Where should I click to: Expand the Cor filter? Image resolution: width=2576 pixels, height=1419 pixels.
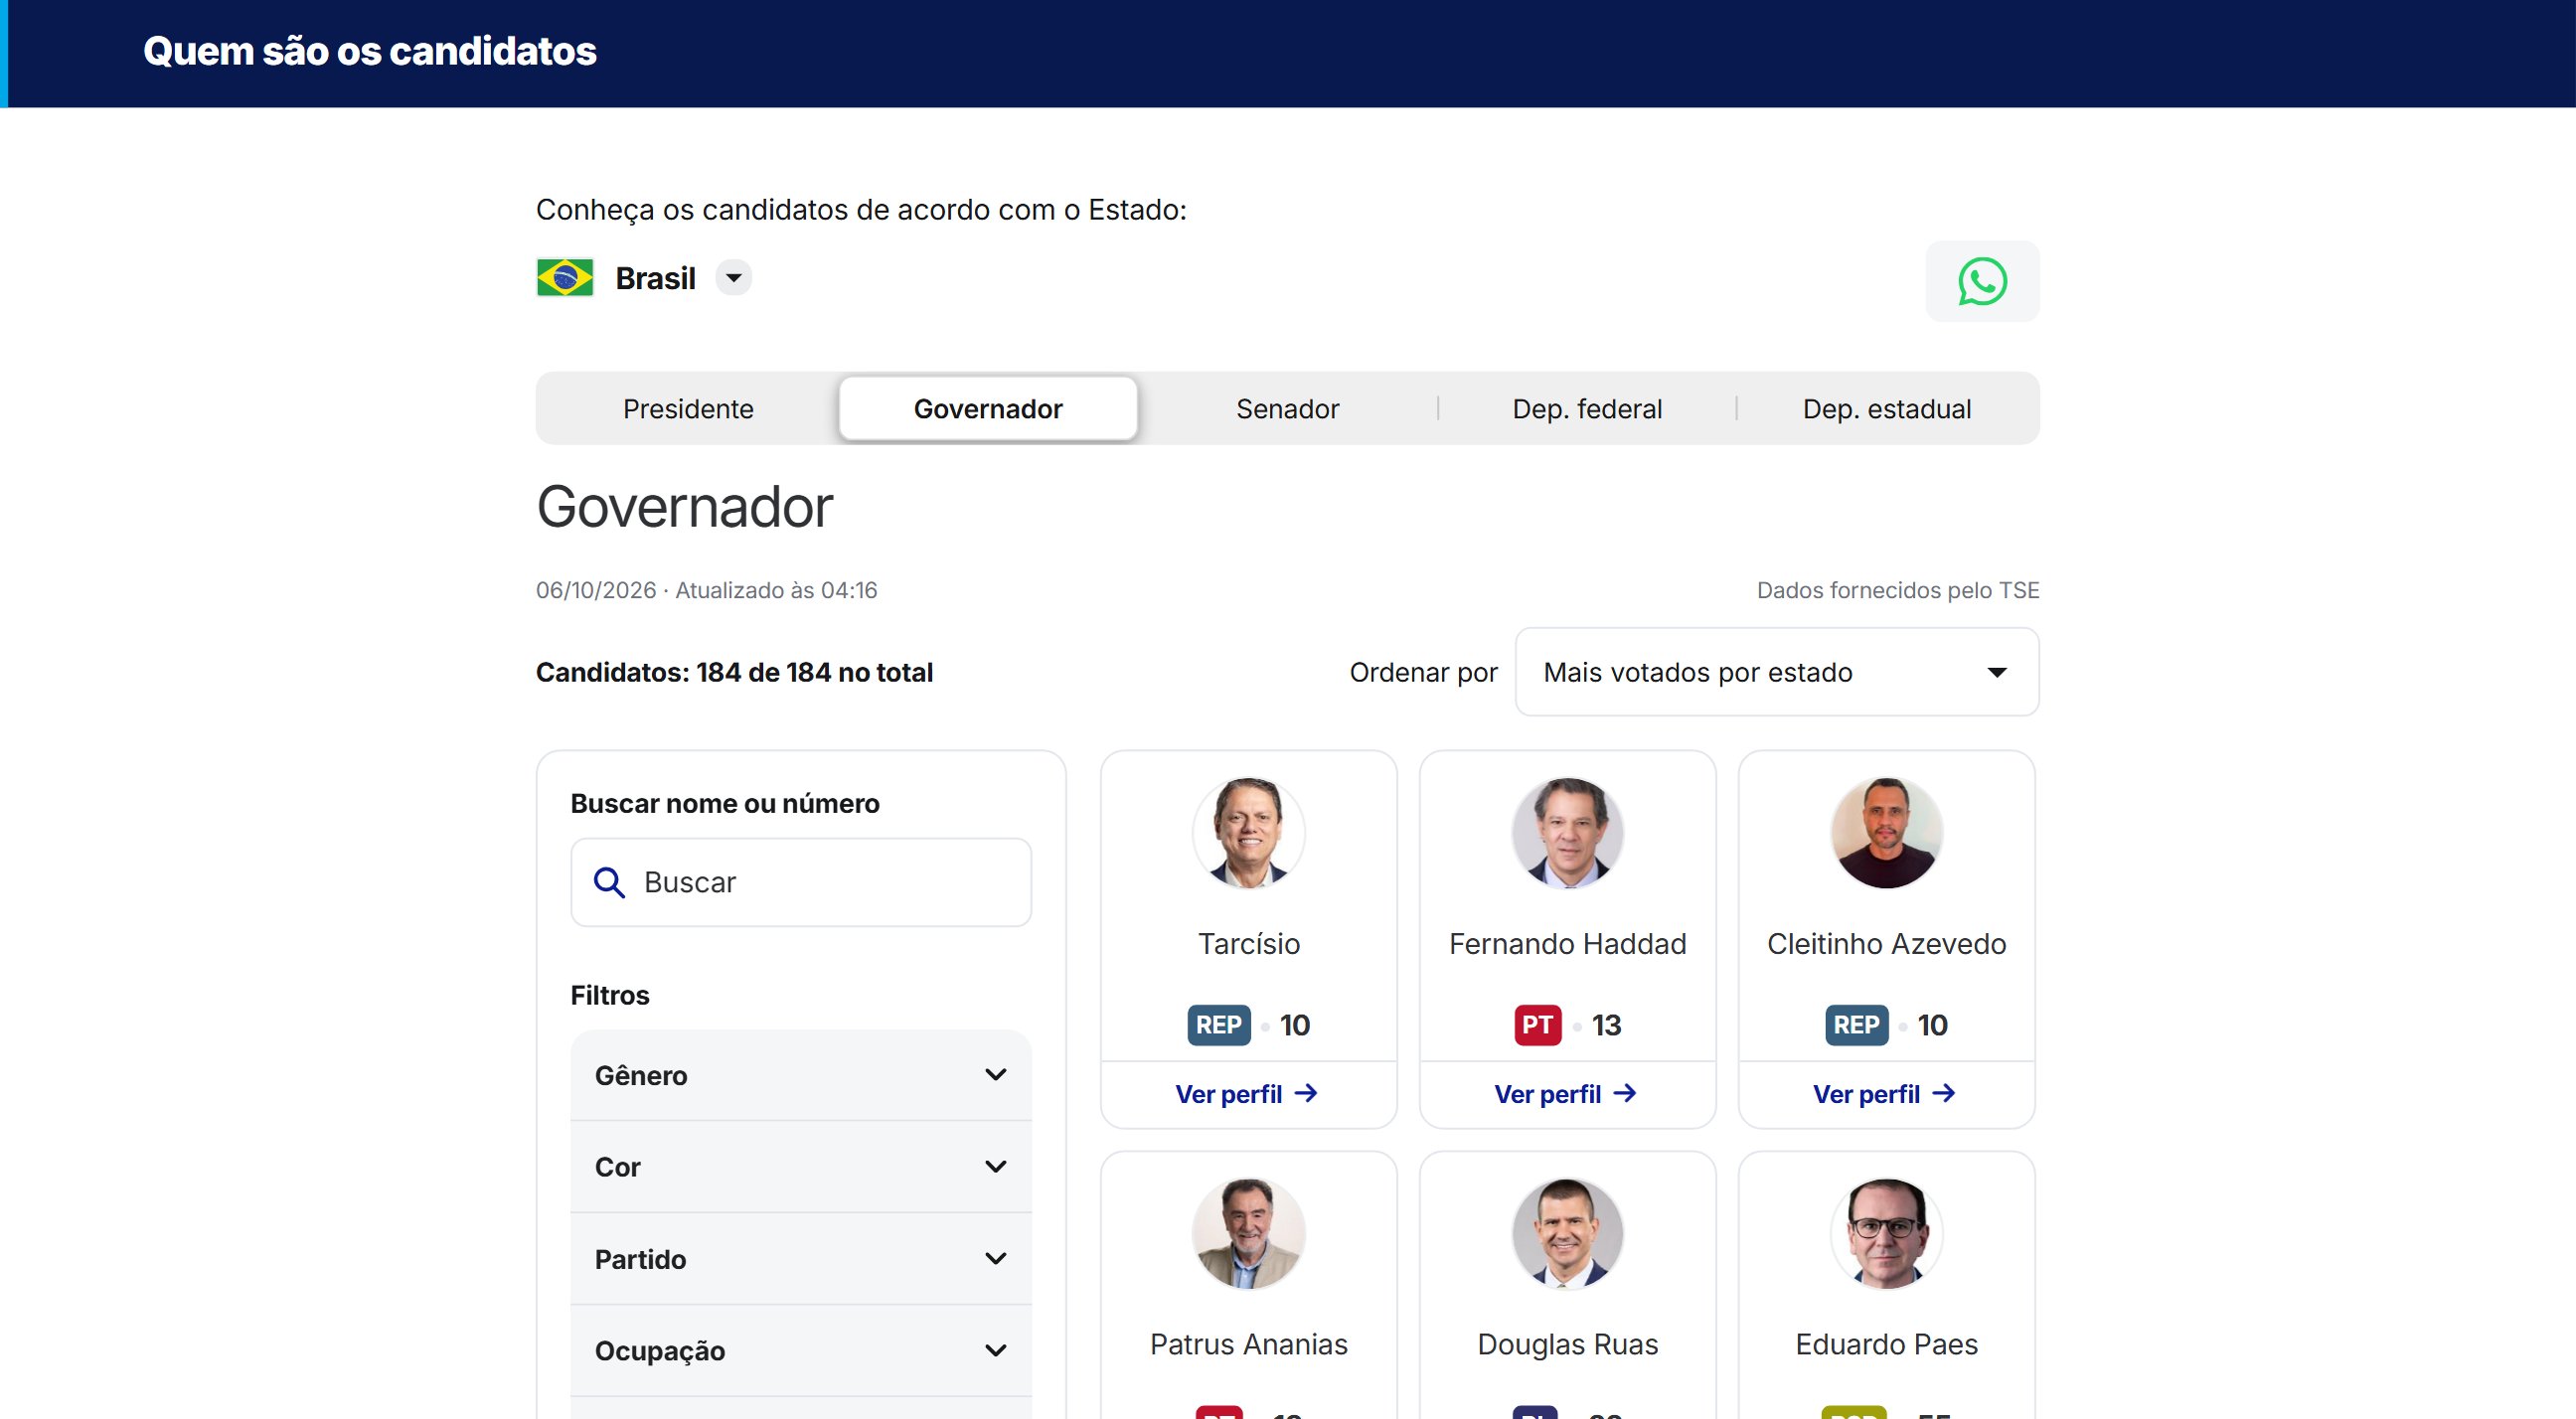coord(801,1167)
